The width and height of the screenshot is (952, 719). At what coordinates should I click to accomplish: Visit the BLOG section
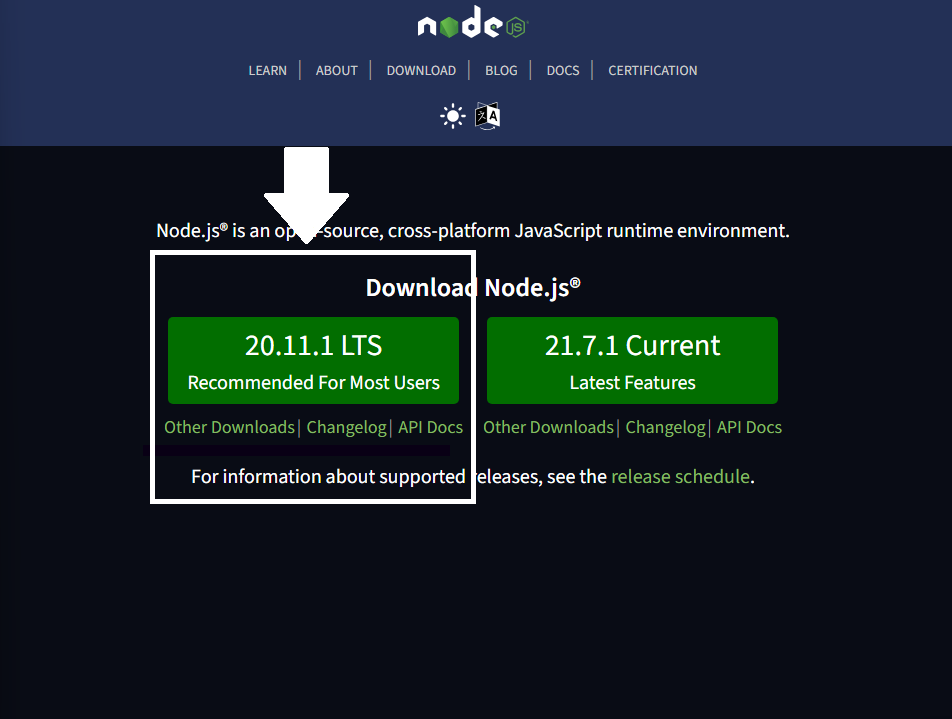coord(501,70)
